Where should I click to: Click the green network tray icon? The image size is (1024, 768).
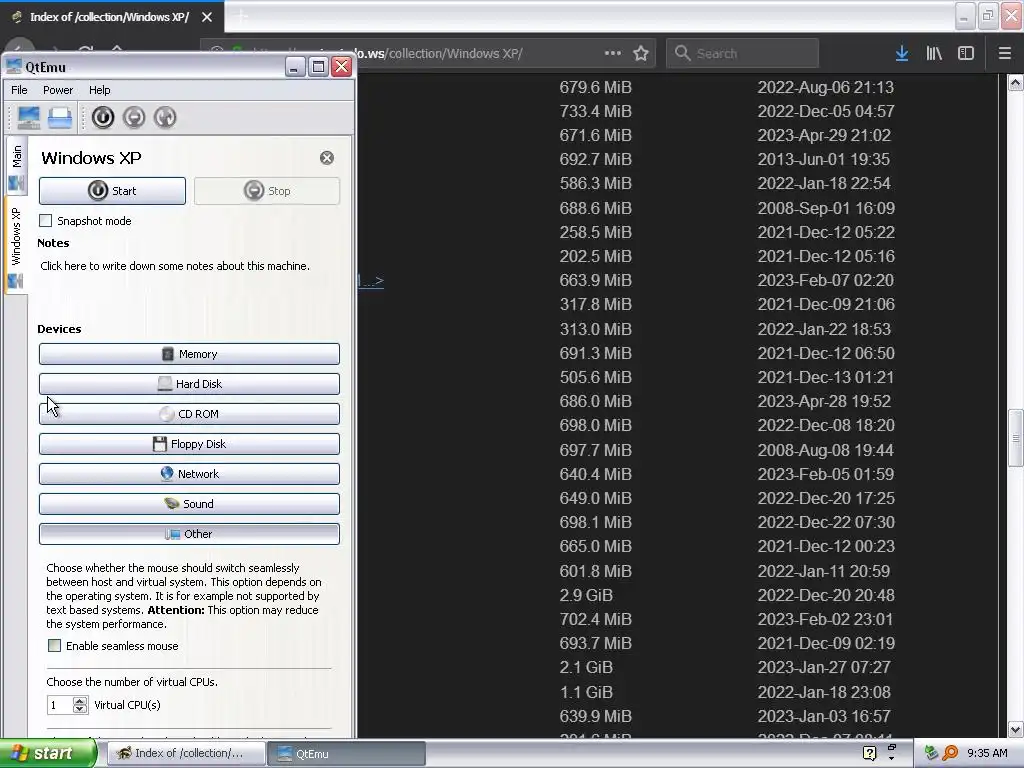pyautogui.click(x=931, y=754)
